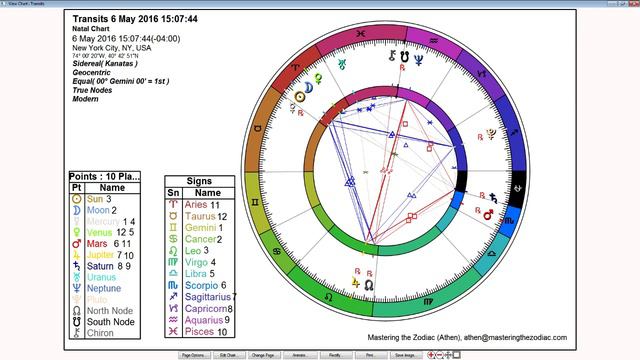
Task: Select the Neptune glyph in the chart wheel
Action: point(418,60)
